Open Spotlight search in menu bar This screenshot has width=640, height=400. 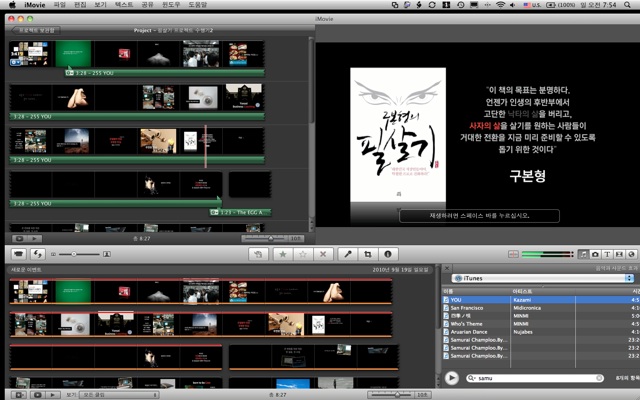627,4
